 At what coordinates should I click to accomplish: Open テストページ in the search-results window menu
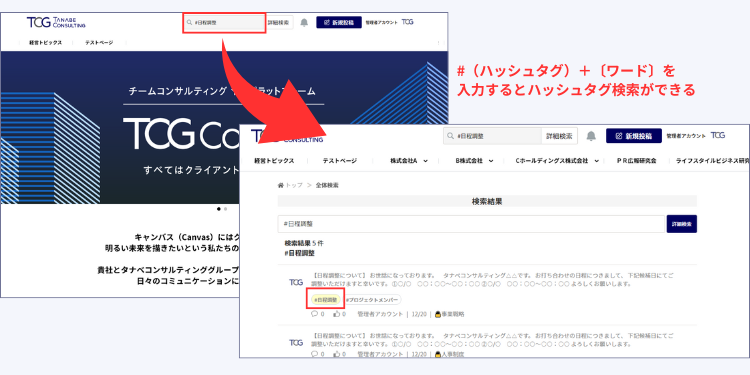click(340, 161)
